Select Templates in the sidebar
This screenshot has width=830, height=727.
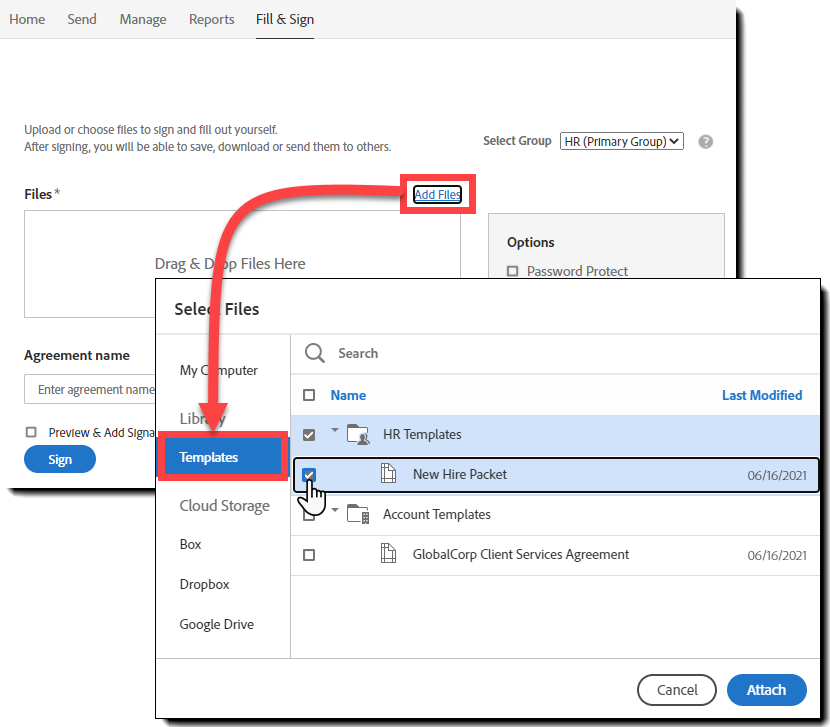click(x=223, y=456)
